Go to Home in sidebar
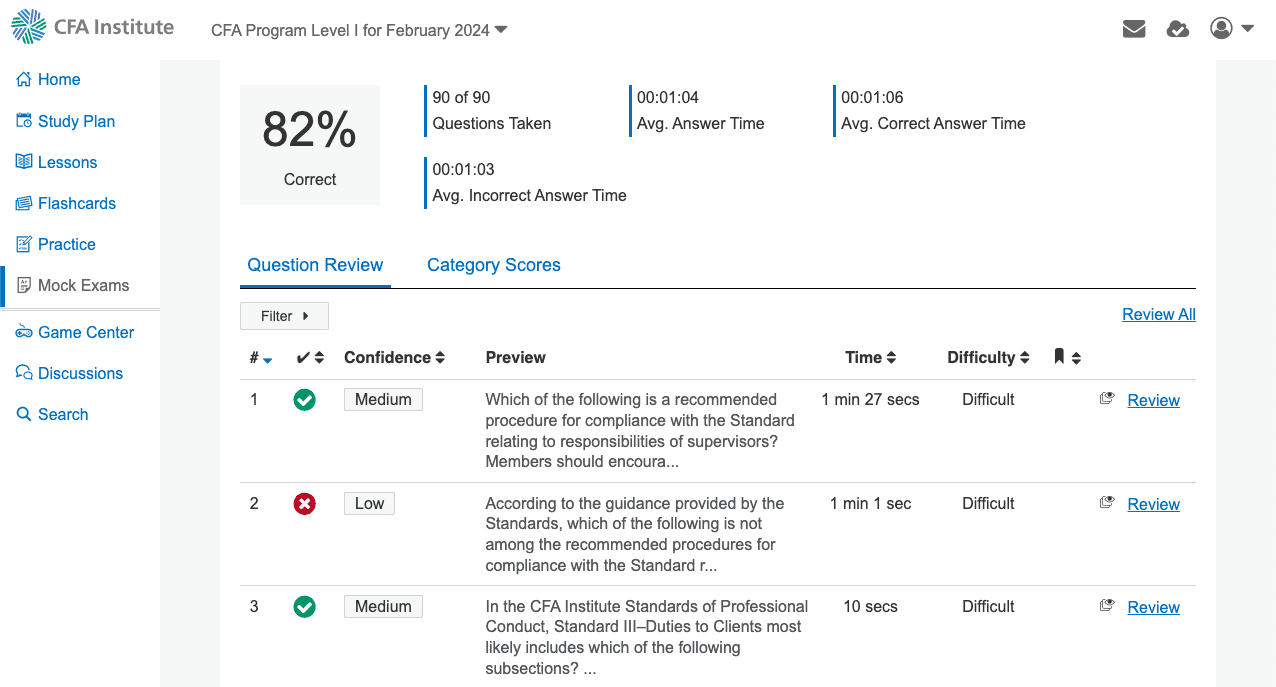Screen dimensions: 1276x687 coord(59,80)
